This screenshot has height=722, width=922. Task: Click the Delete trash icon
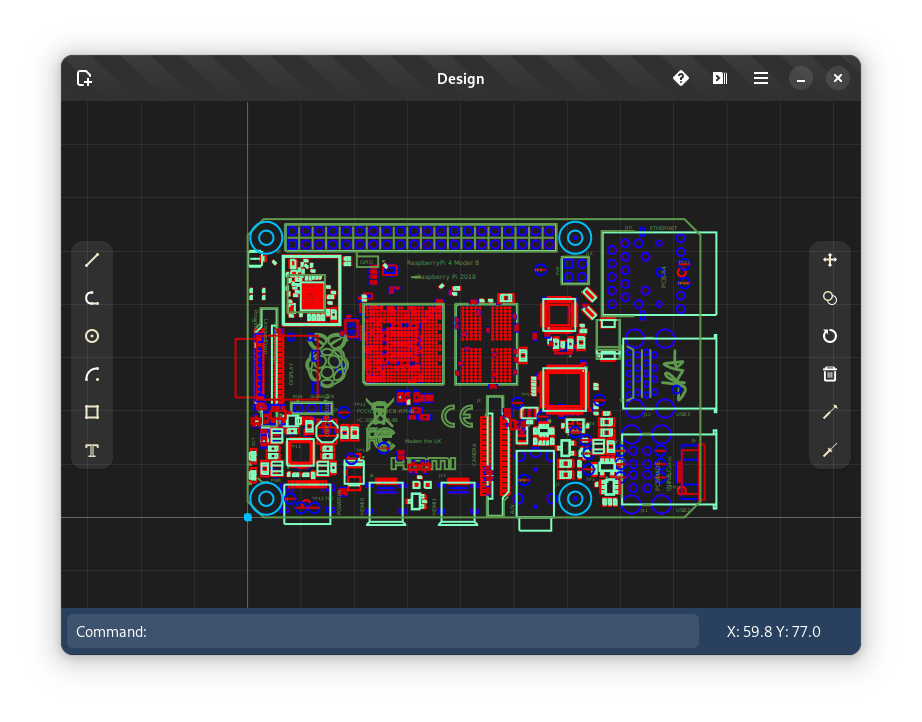[x=830, y=375]
